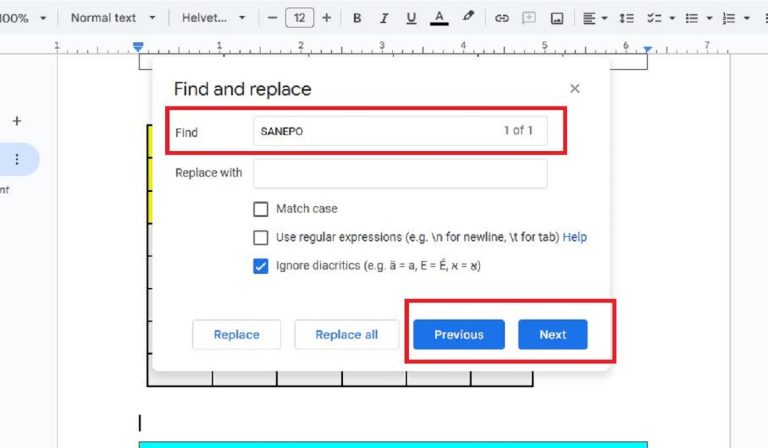Screen dimensions: 768x448
Task: Click the left indent marker on ruler
Action: tap(138, 47)
